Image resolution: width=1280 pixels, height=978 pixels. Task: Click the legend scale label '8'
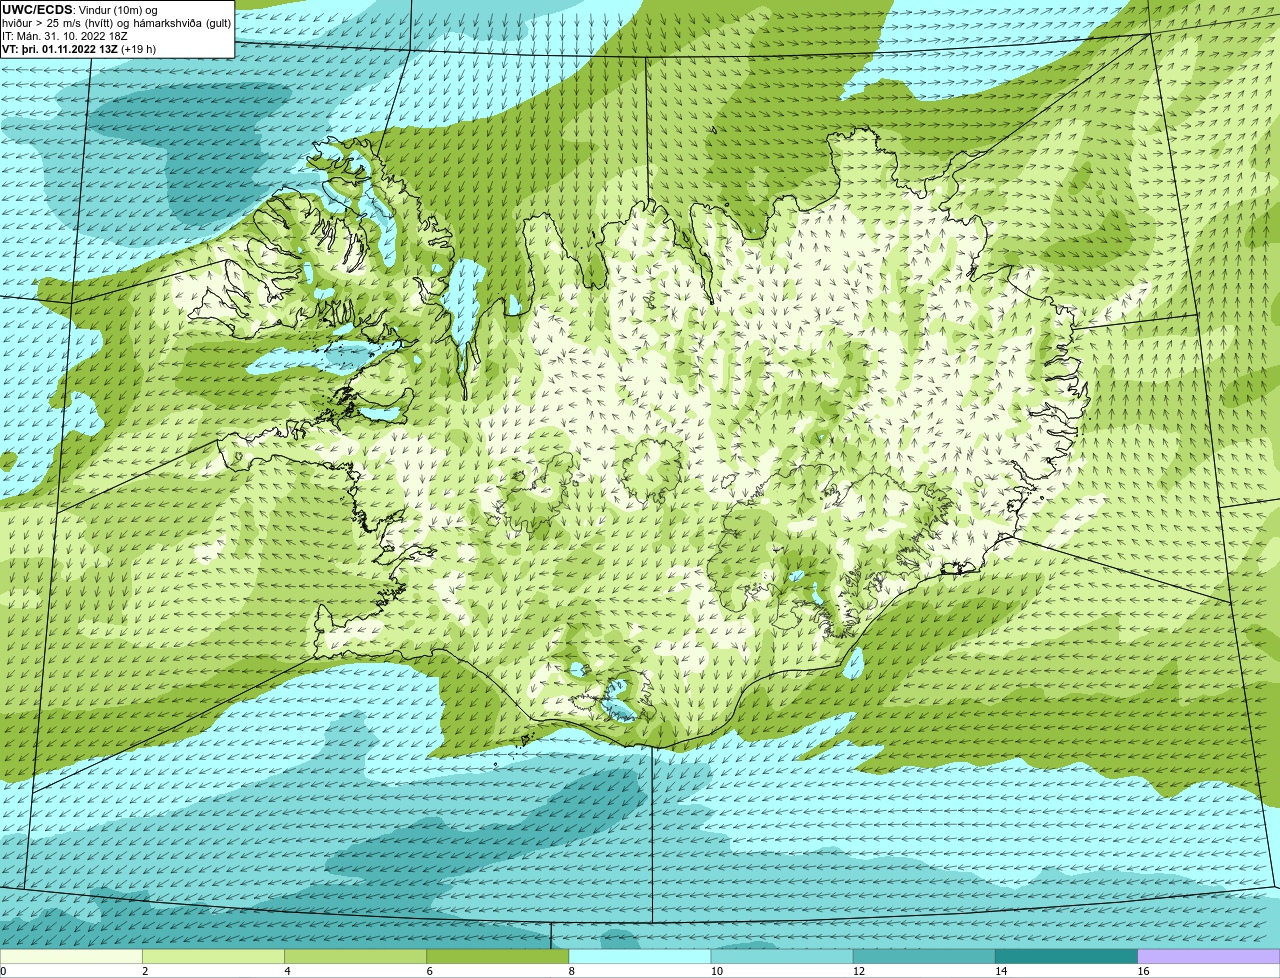click(572, 971)
